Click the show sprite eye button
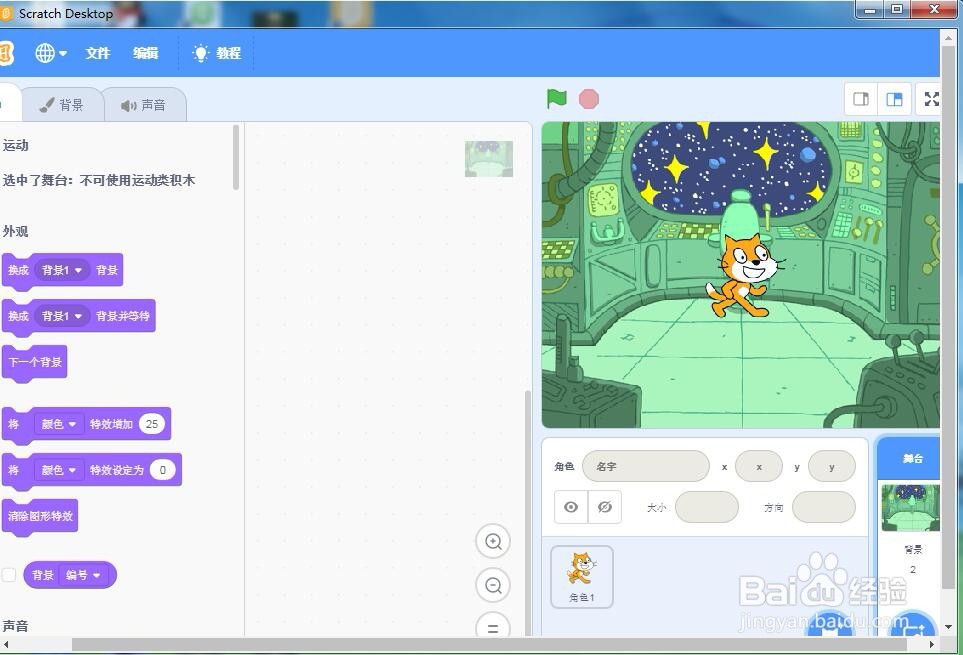This screenshot has height=655, width=963. coord(571,507)
